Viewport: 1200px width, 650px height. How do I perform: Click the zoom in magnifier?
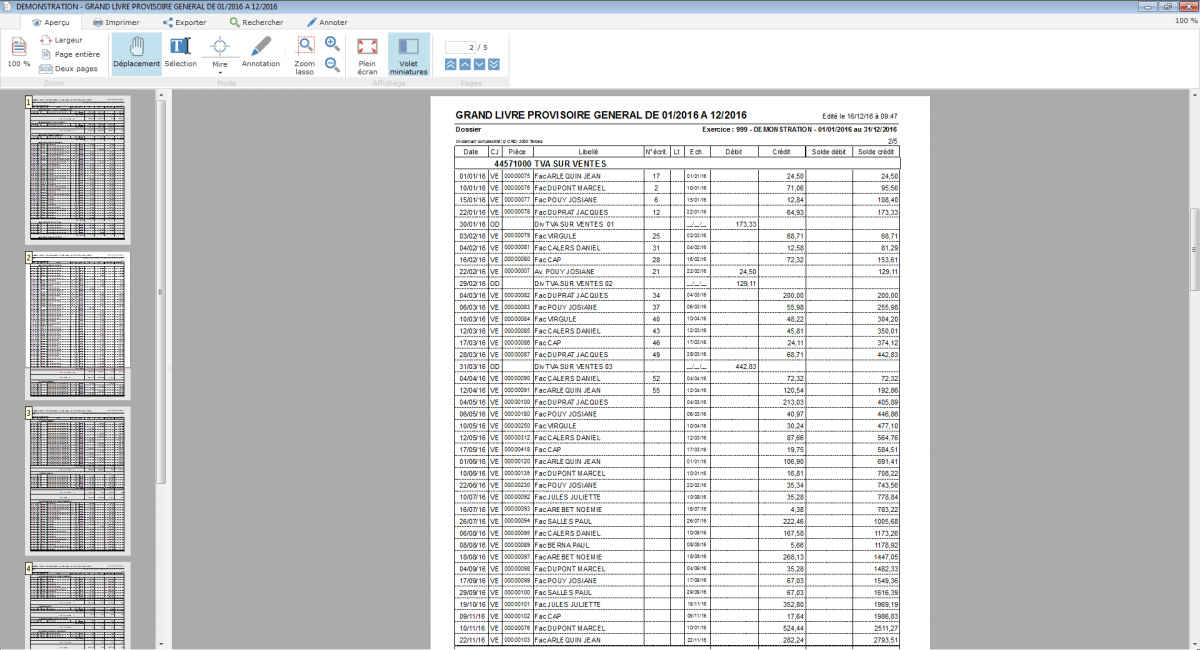pos(333,44)
